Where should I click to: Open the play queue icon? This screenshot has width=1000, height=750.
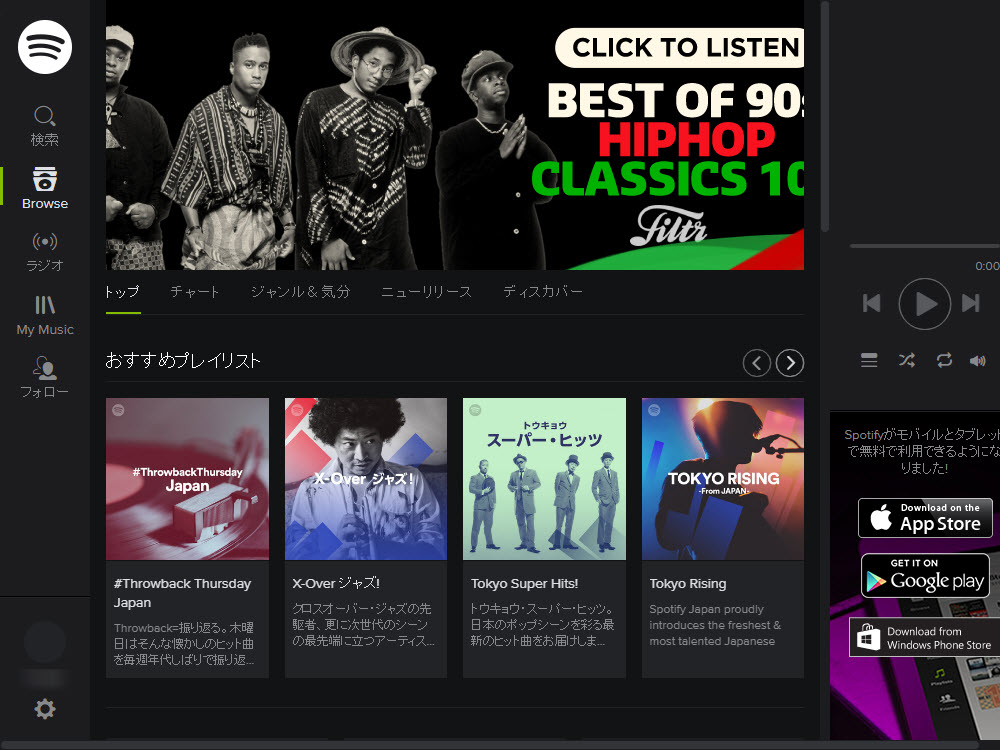(x=869, y=360)
